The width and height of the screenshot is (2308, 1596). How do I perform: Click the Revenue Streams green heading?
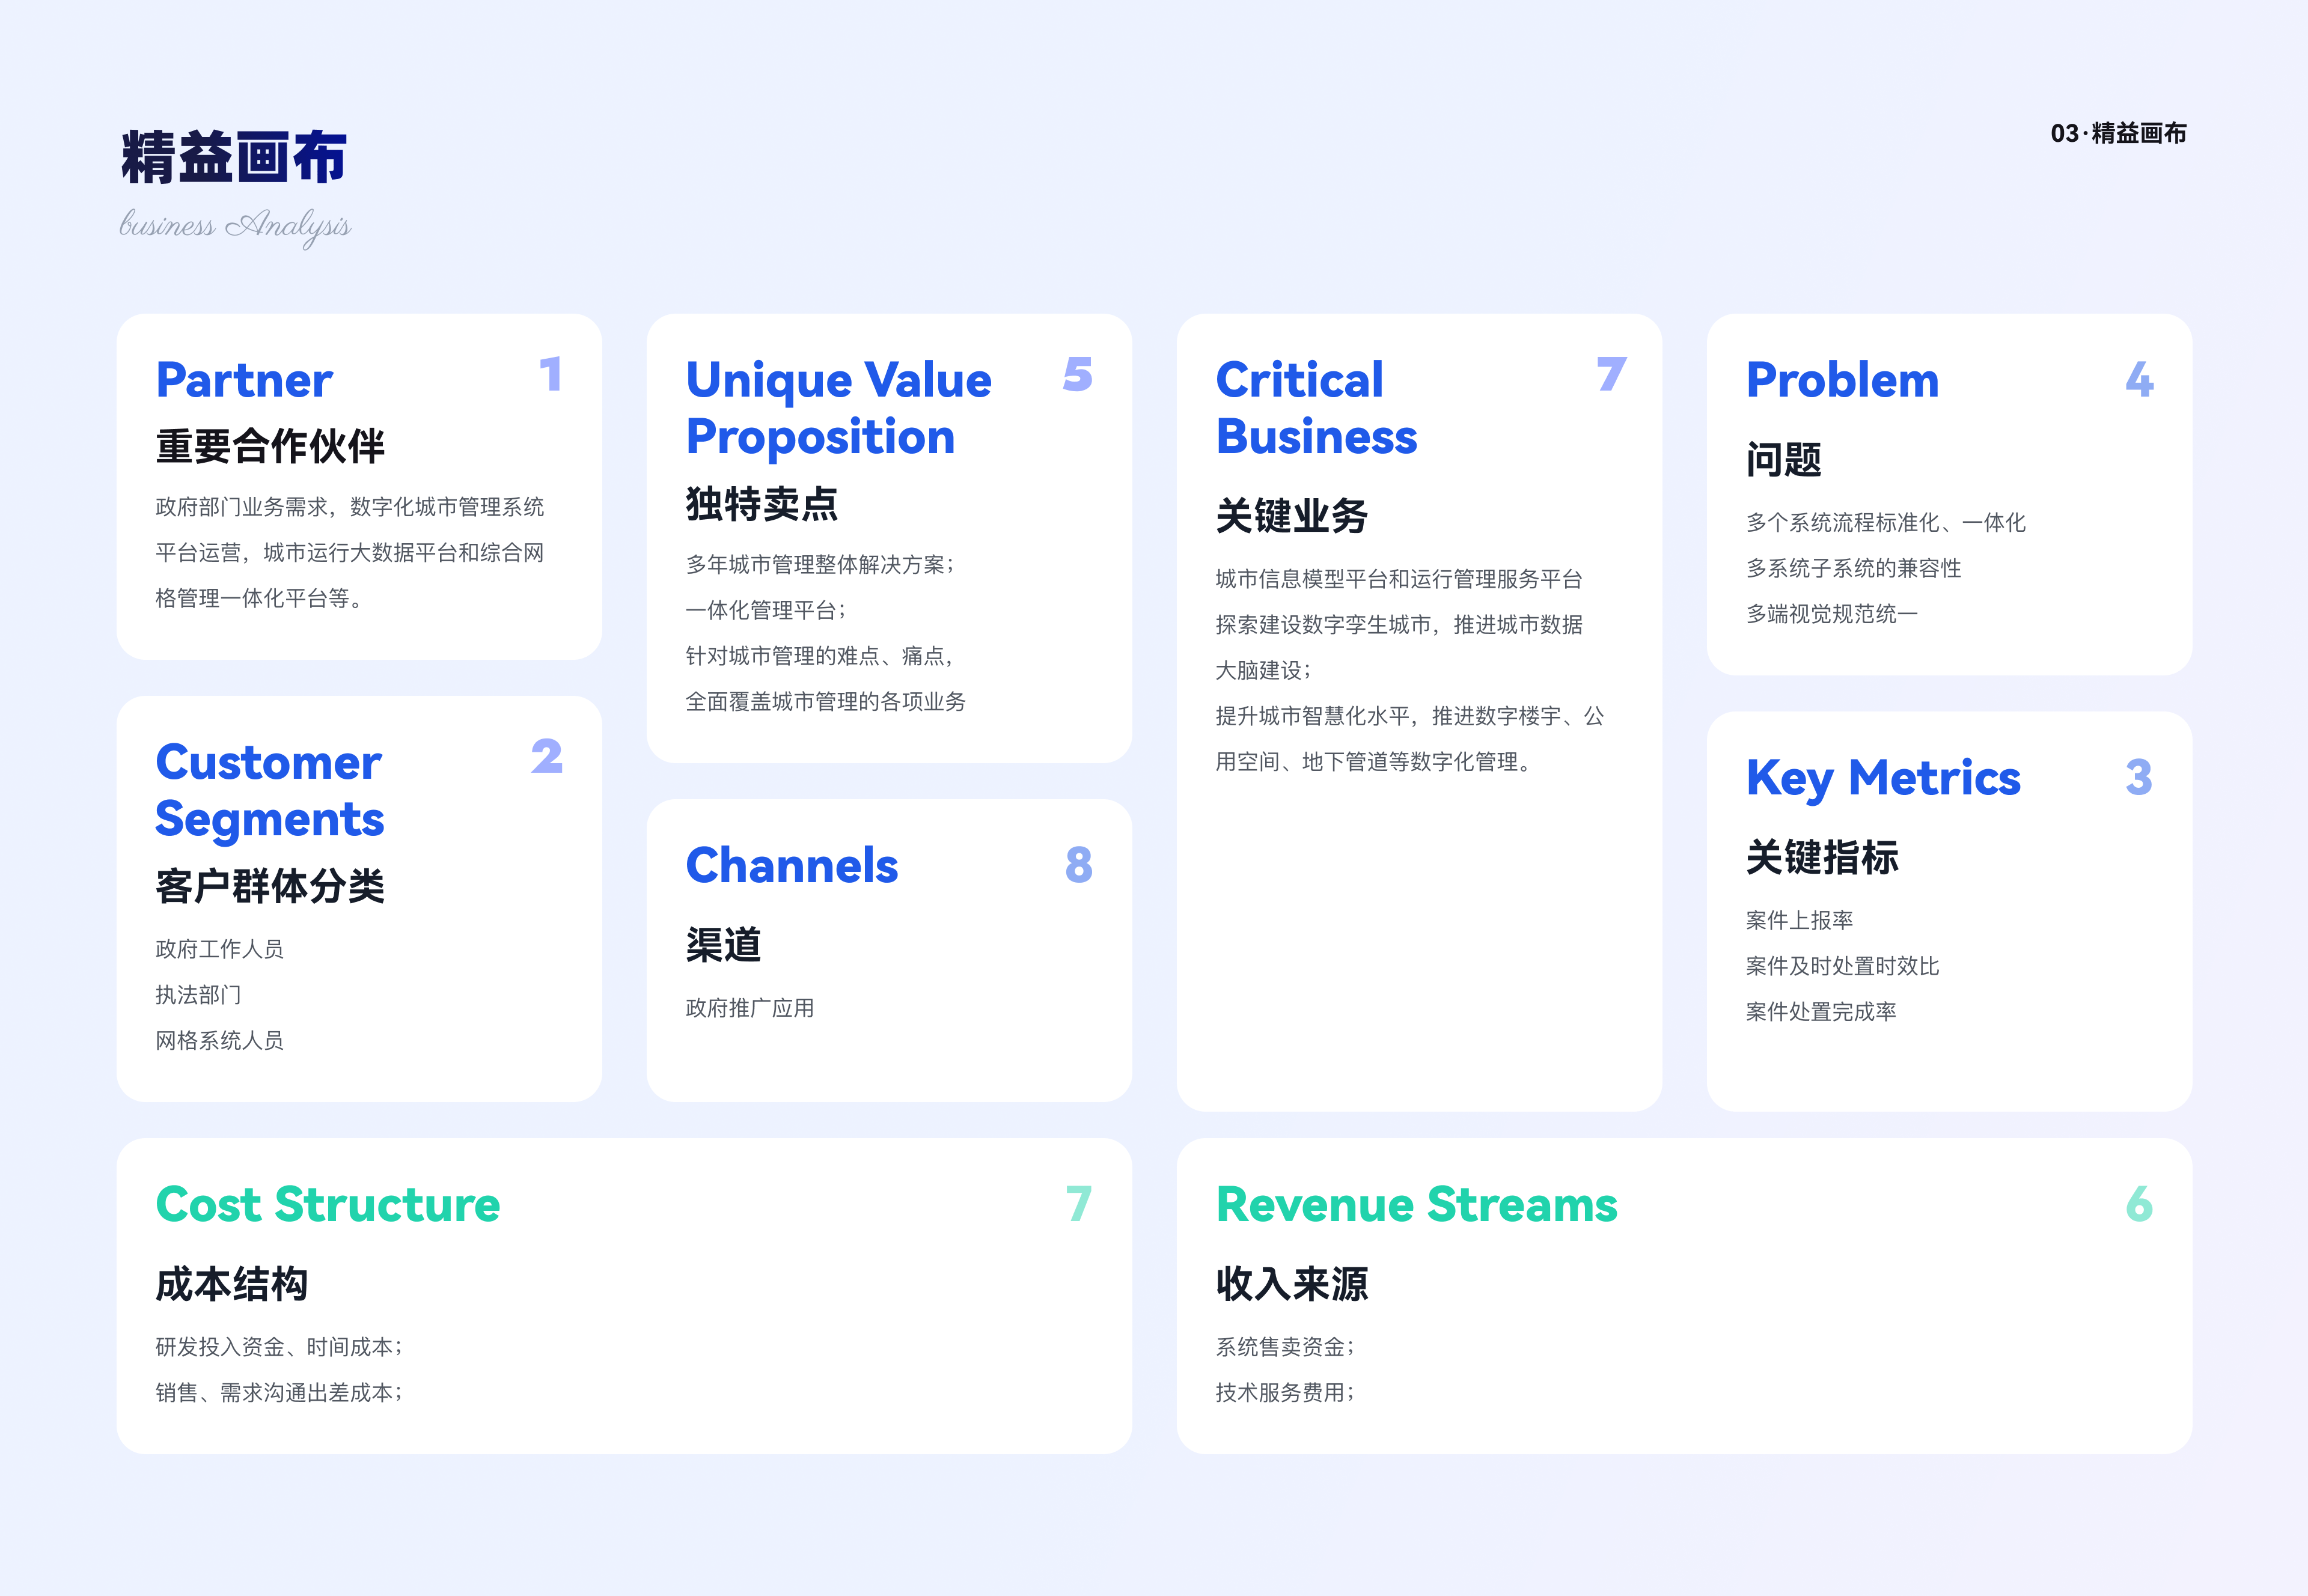pos(1416,1204)
